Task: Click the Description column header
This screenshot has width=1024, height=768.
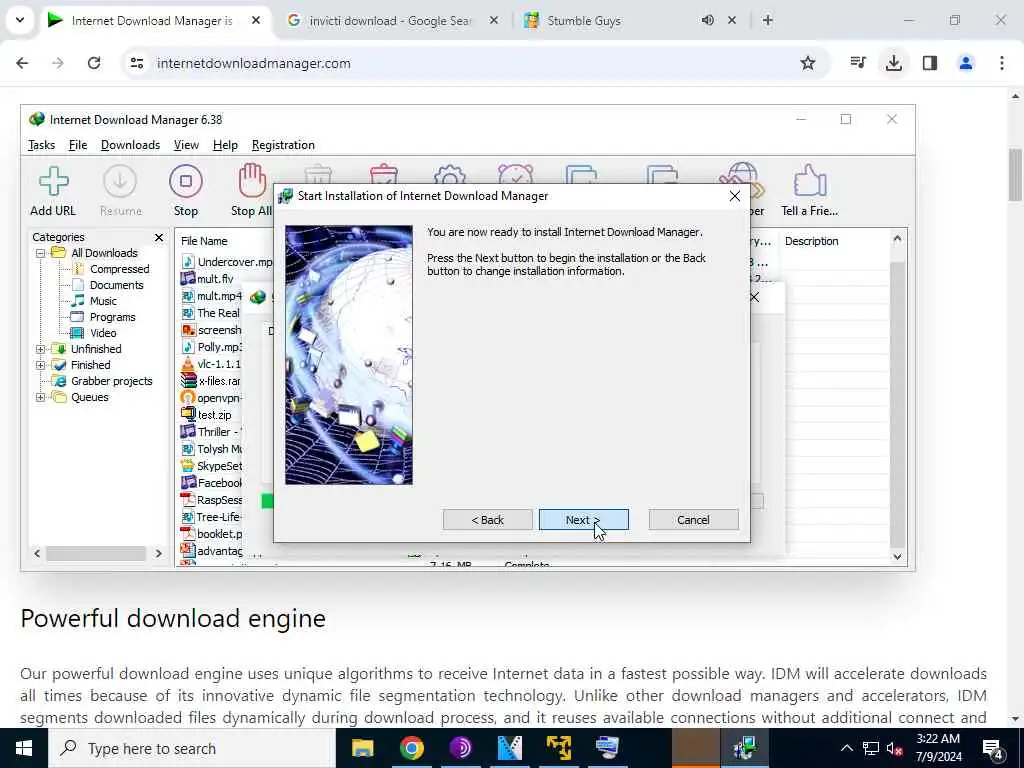Action: [x=812, y=241]
